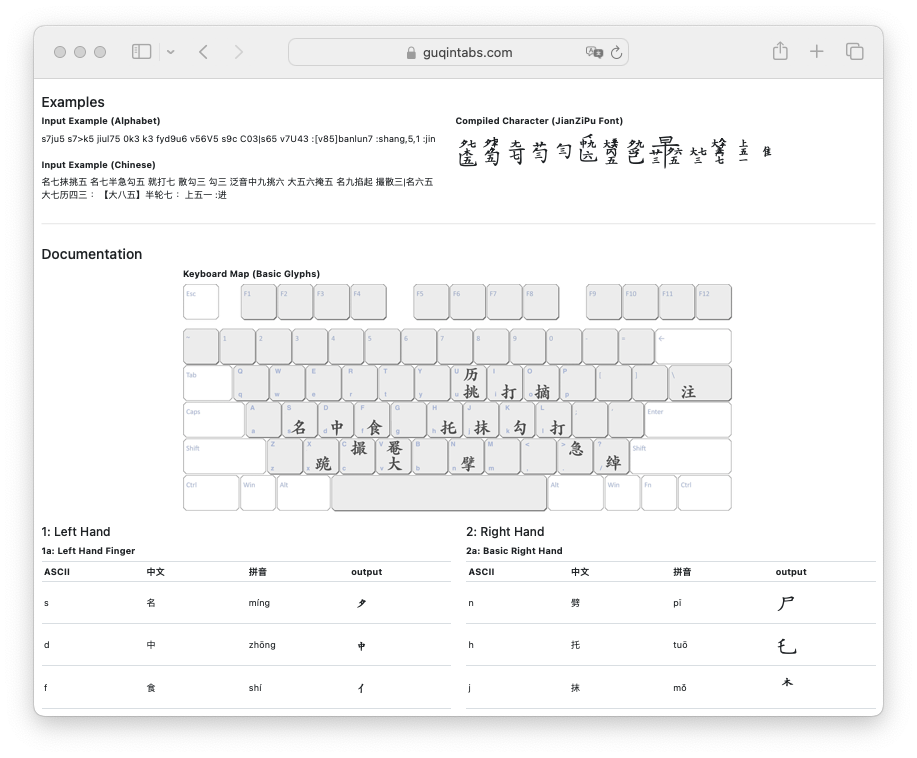Expand the tab group dropdown arrow
Screen dimensions: 917x758
click(x=171, y=52)
